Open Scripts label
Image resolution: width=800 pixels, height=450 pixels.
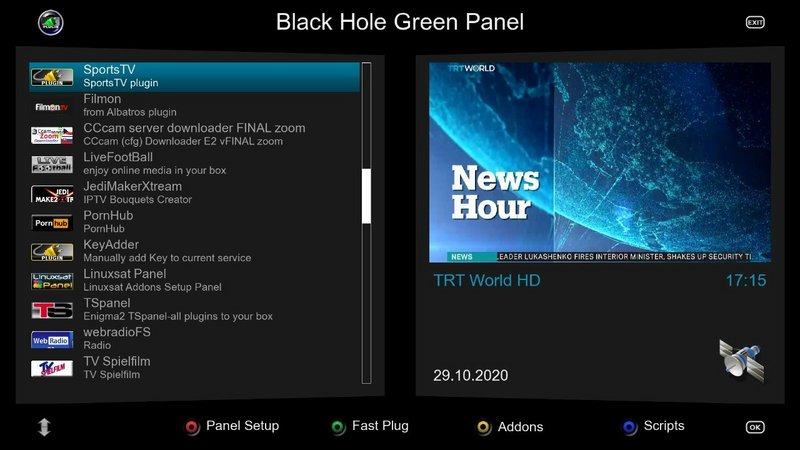pyautogui.click(x=664, y=426)
